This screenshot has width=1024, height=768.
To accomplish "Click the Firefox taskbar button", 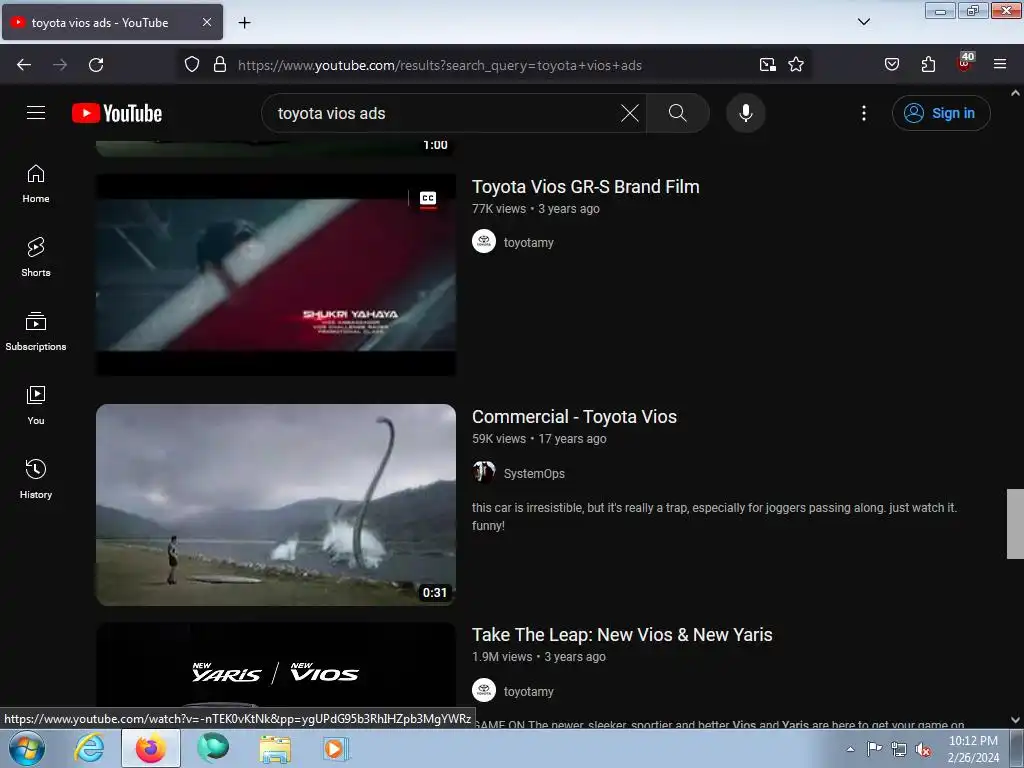I will (151, 748).
